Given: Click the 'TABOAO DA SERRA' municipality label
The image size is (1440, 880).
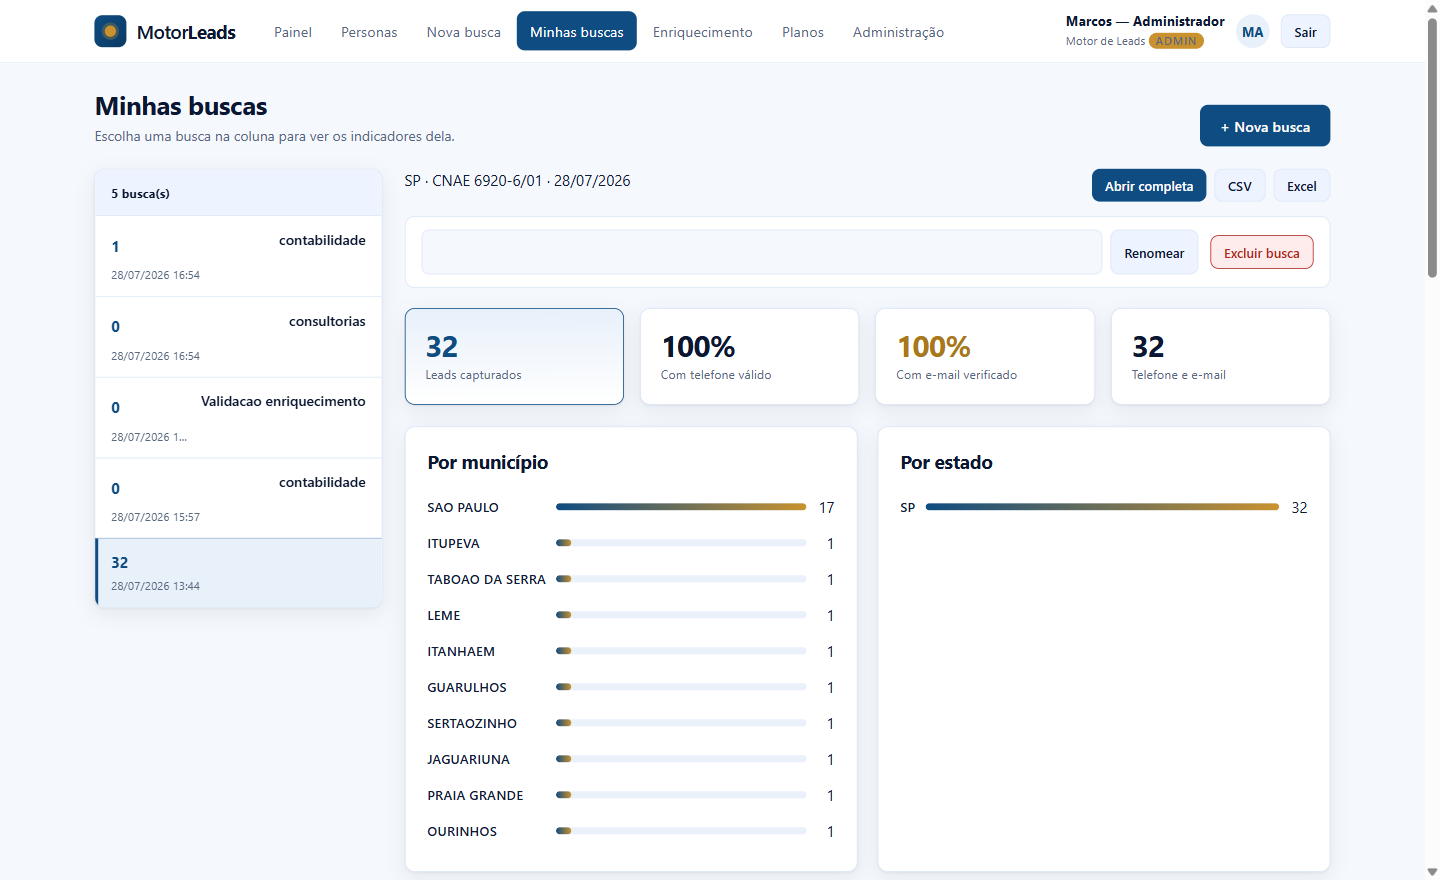Looking at the screenshot, I should [486, 580].
